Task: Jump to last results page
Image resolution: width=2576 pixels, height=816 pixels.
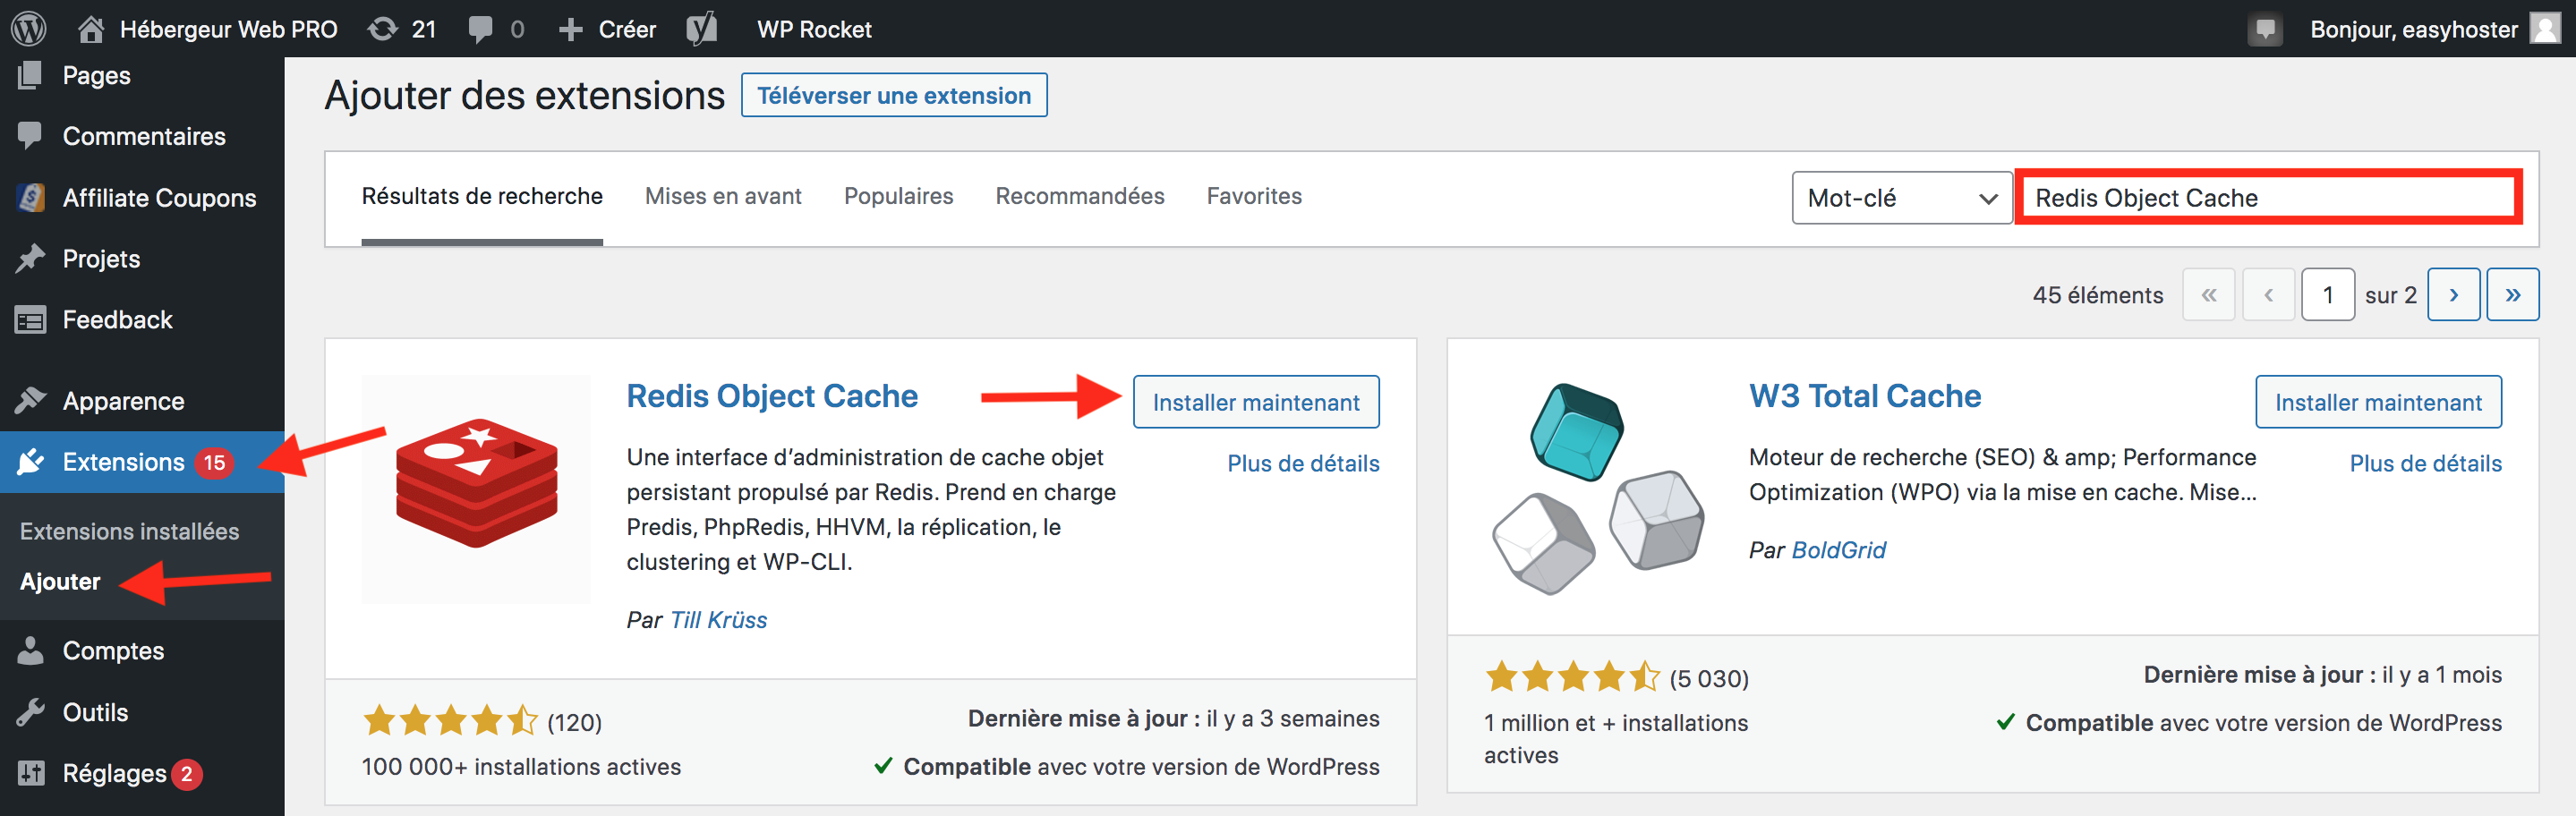Action: pyautogui.click(x=2512, y=295)
